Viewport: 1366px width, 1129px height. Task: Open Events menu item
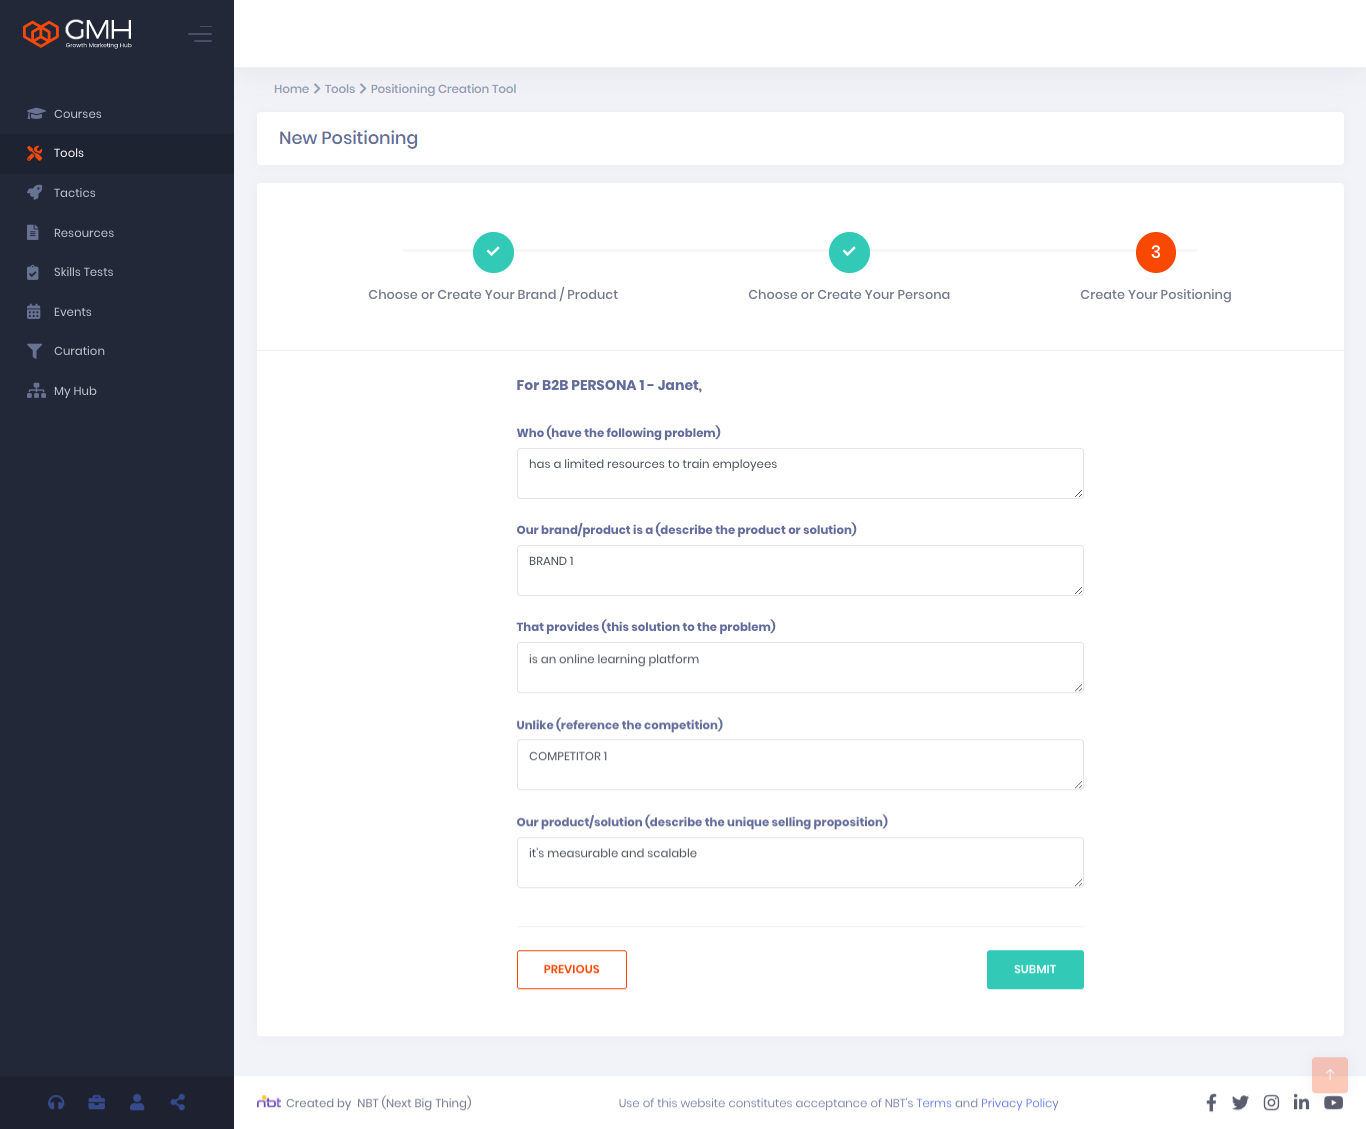(117, 312)
